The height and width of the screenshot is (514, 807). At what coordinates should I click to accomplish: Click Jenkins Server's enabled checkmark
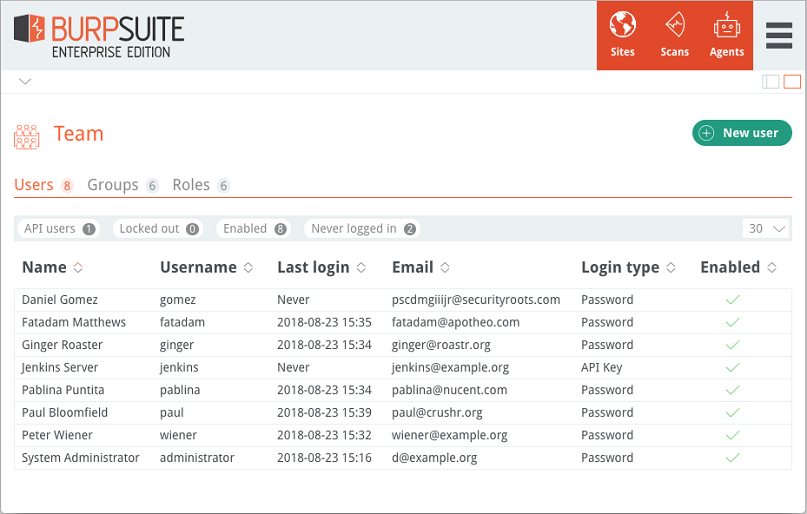click(x=732, y=367)
